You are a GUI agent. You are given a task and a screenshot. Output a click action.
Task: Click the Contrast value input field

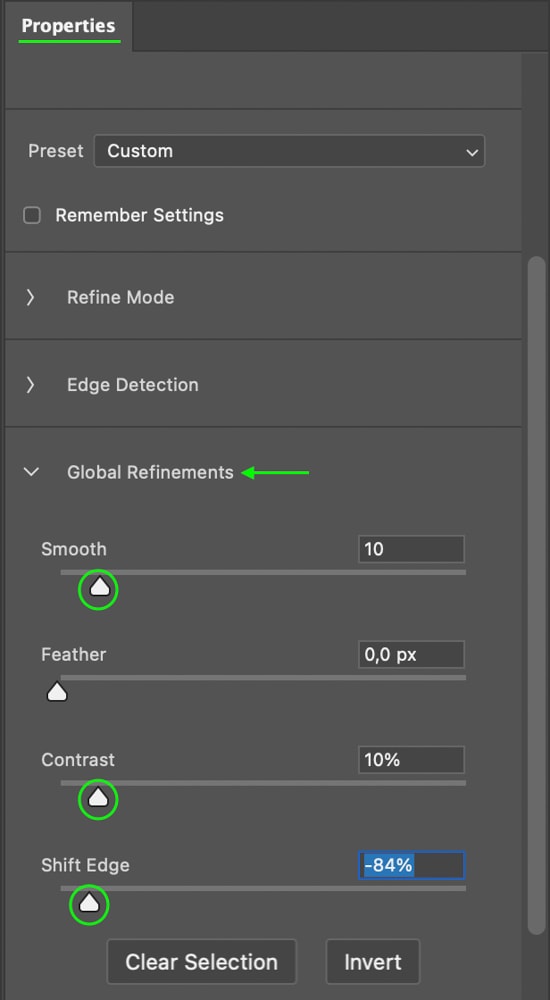(412, 760)
